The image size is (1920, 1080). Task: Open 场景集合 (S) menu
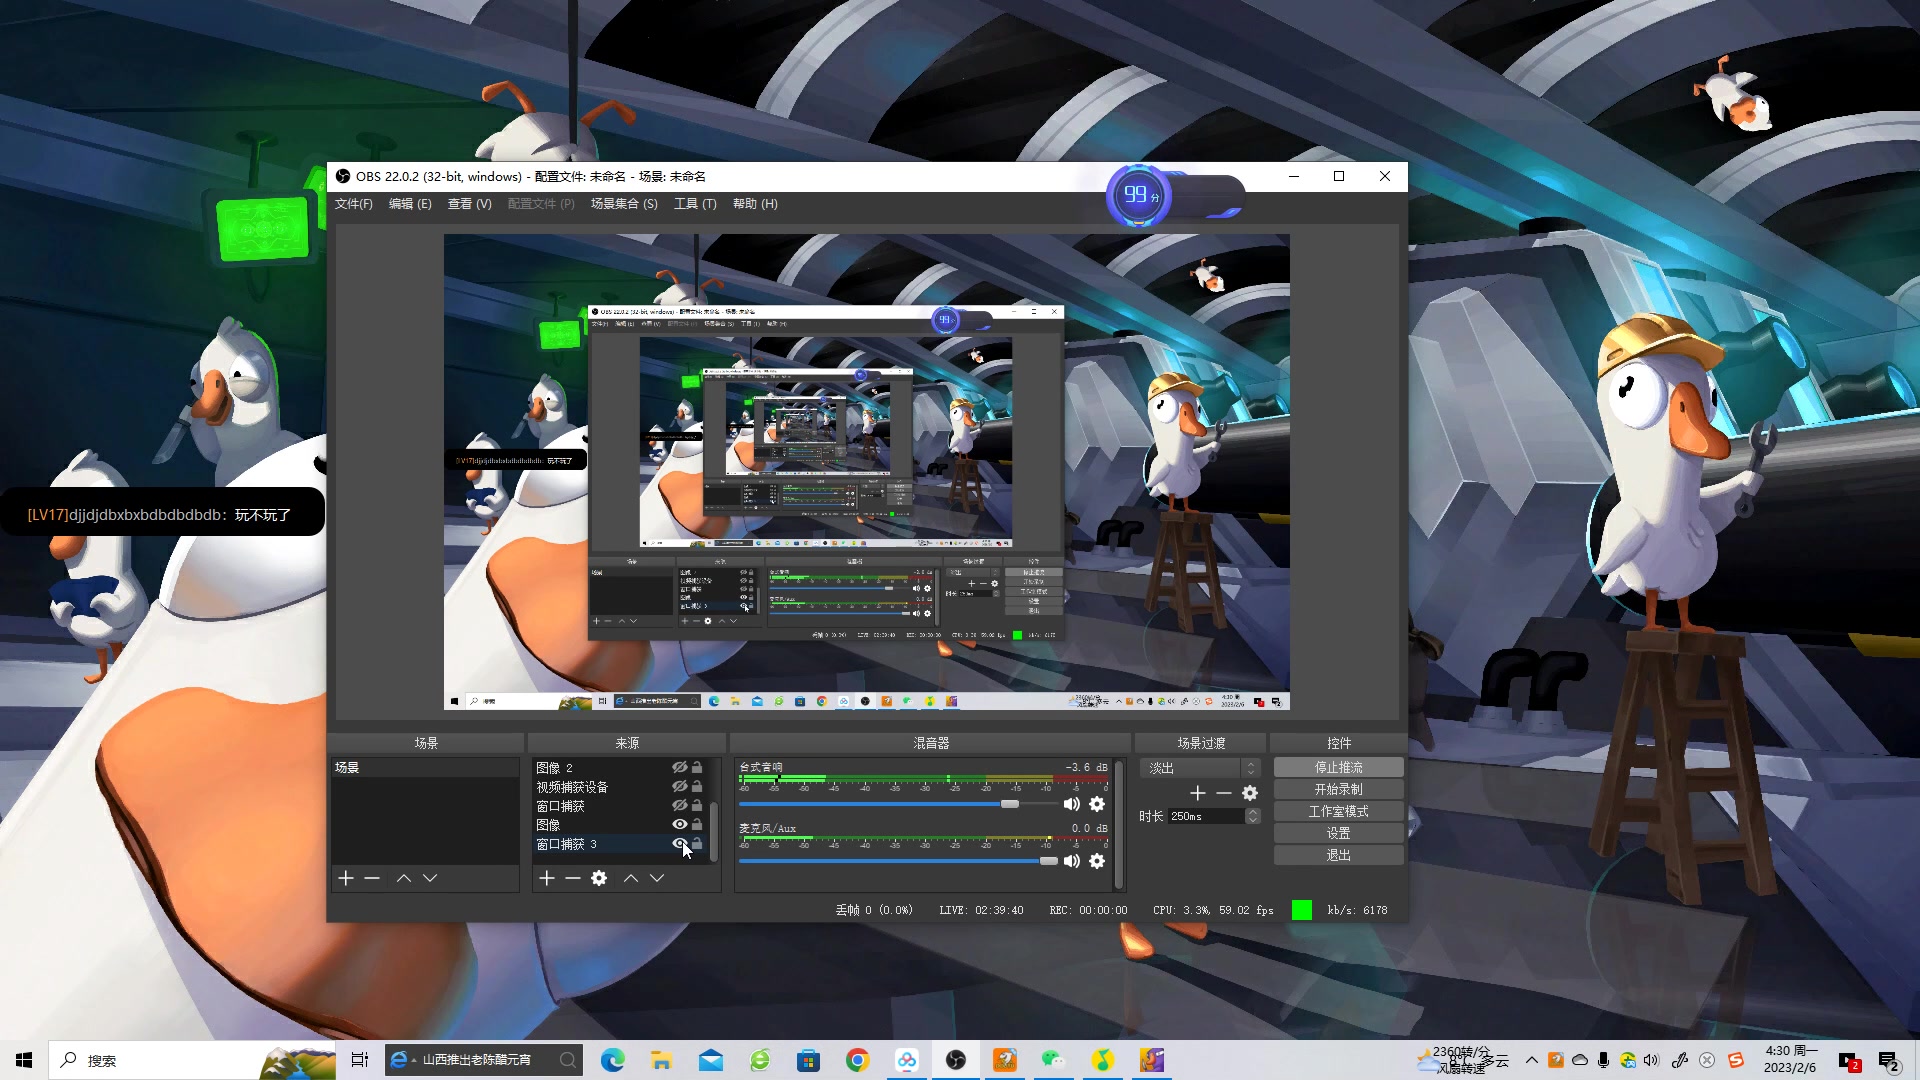pyautogui.click(x=624, y=204)
